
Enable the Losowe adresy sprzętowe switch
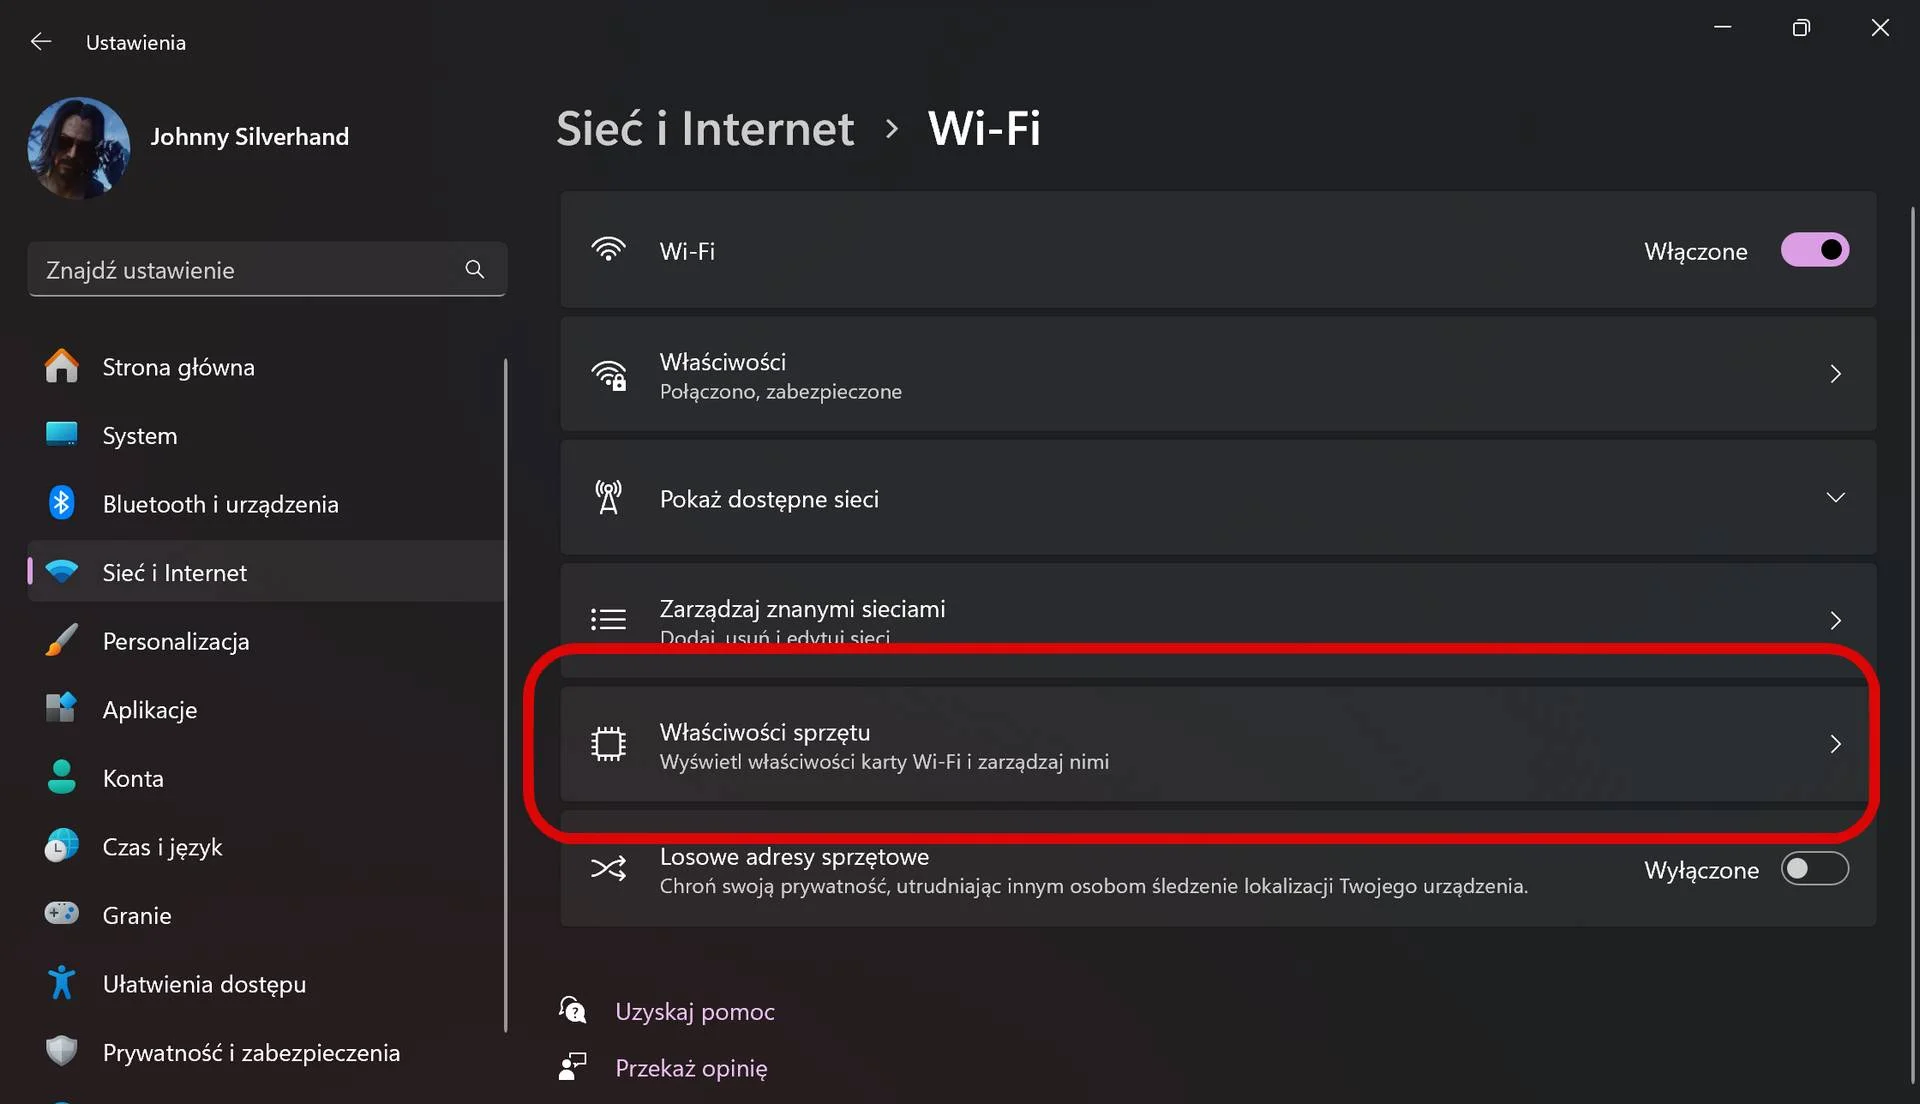(1815, 869)
